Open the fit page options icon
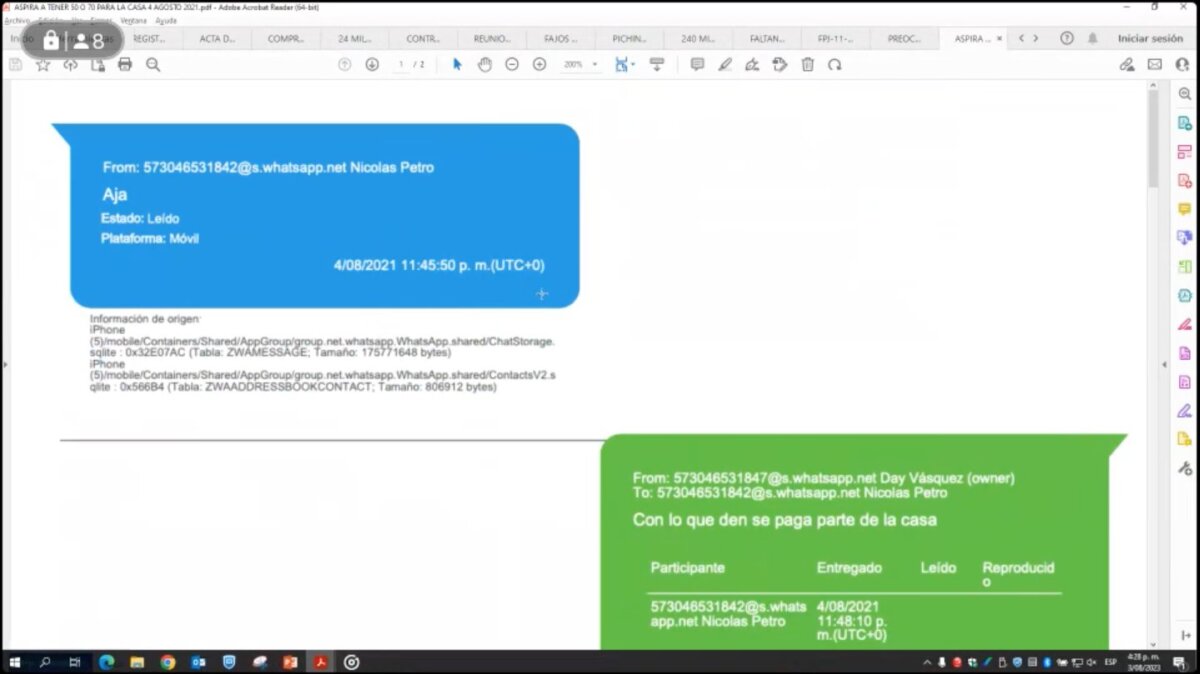 [624, 64]
